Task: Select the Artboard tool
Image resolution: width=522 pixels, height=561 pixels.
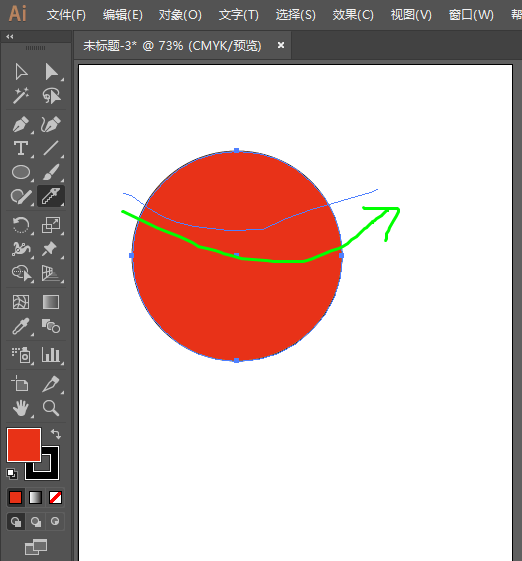Action: click(21, 384)
